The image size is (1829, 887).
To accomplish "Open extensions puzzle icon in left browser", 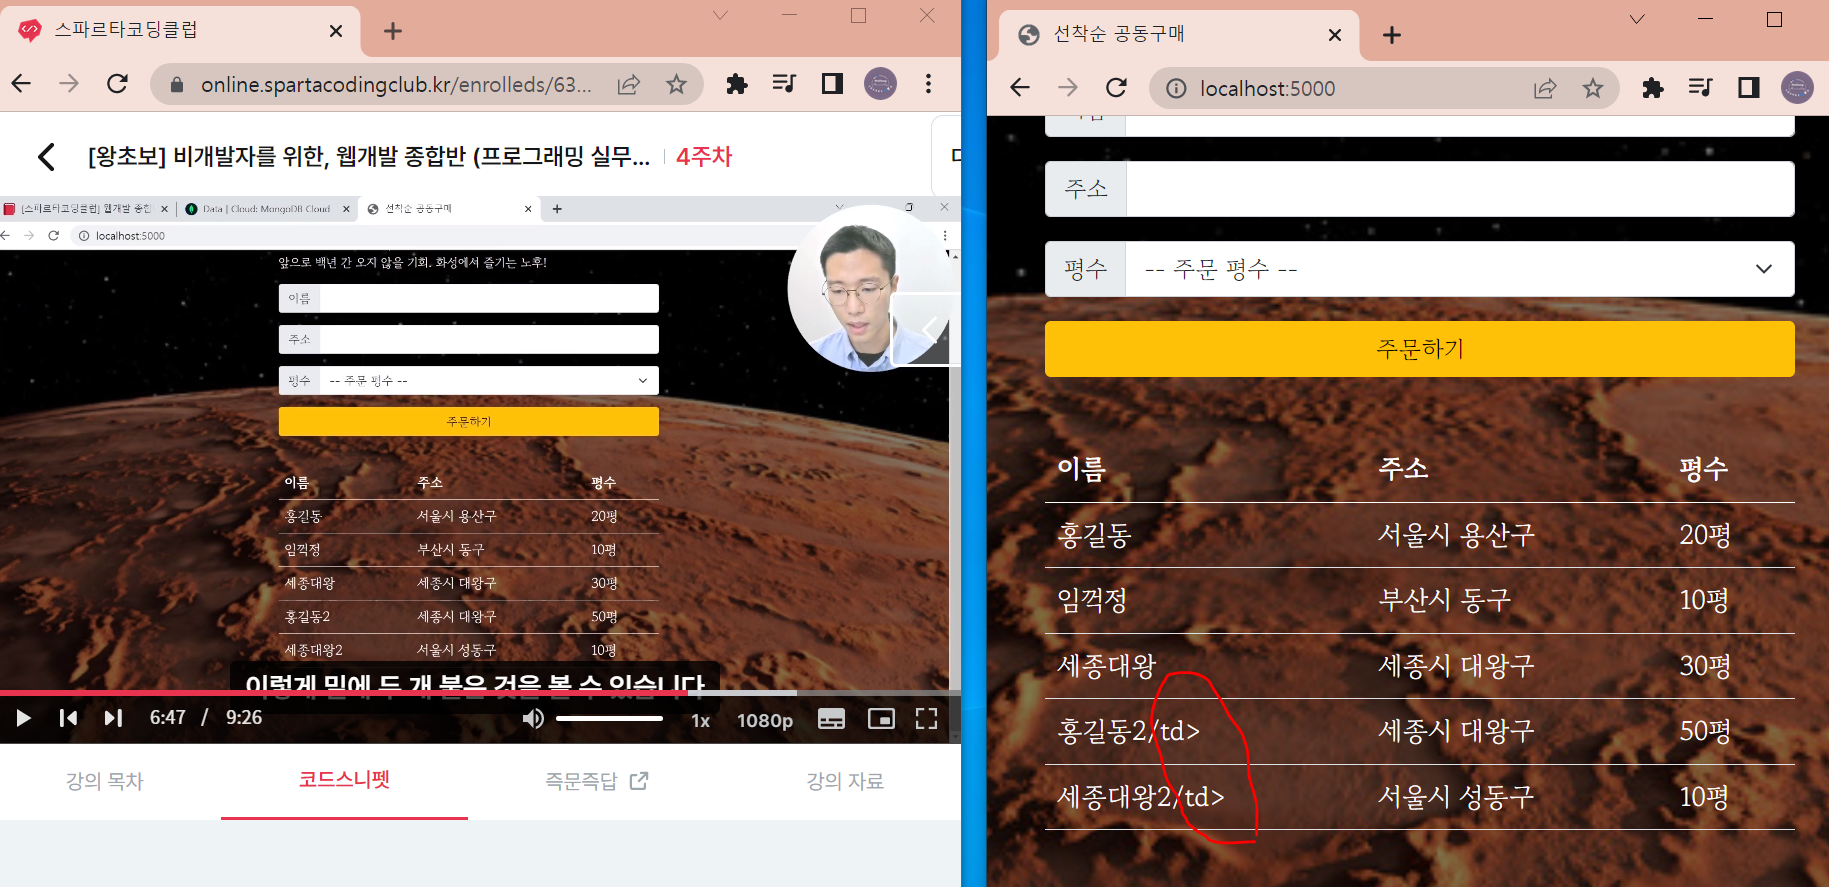I will 737,84.
